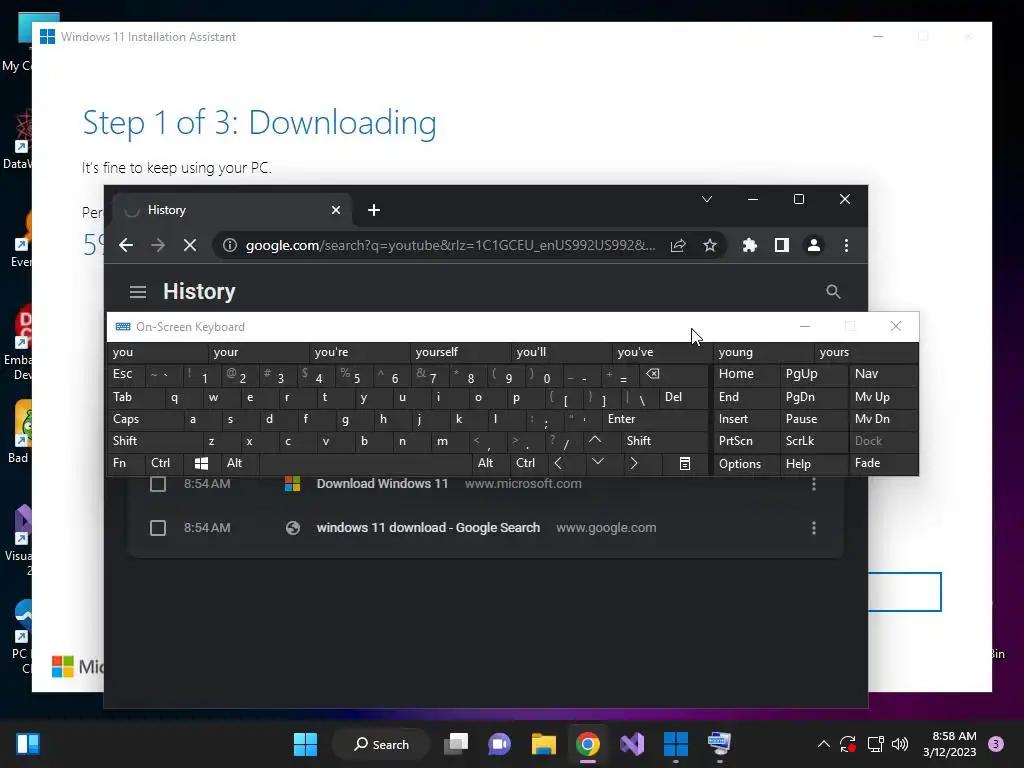Select 'you' word suggestion on keyboard

coord(157,352)
